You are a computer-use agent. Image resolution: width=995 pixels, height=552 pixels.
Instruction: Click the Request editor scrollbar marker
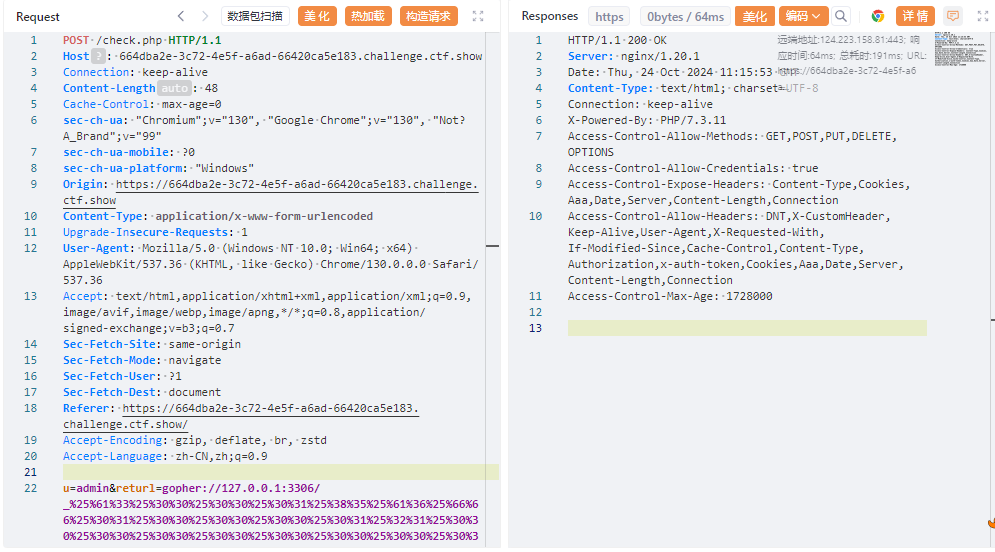pyautogui.click(x=492, y=246)
